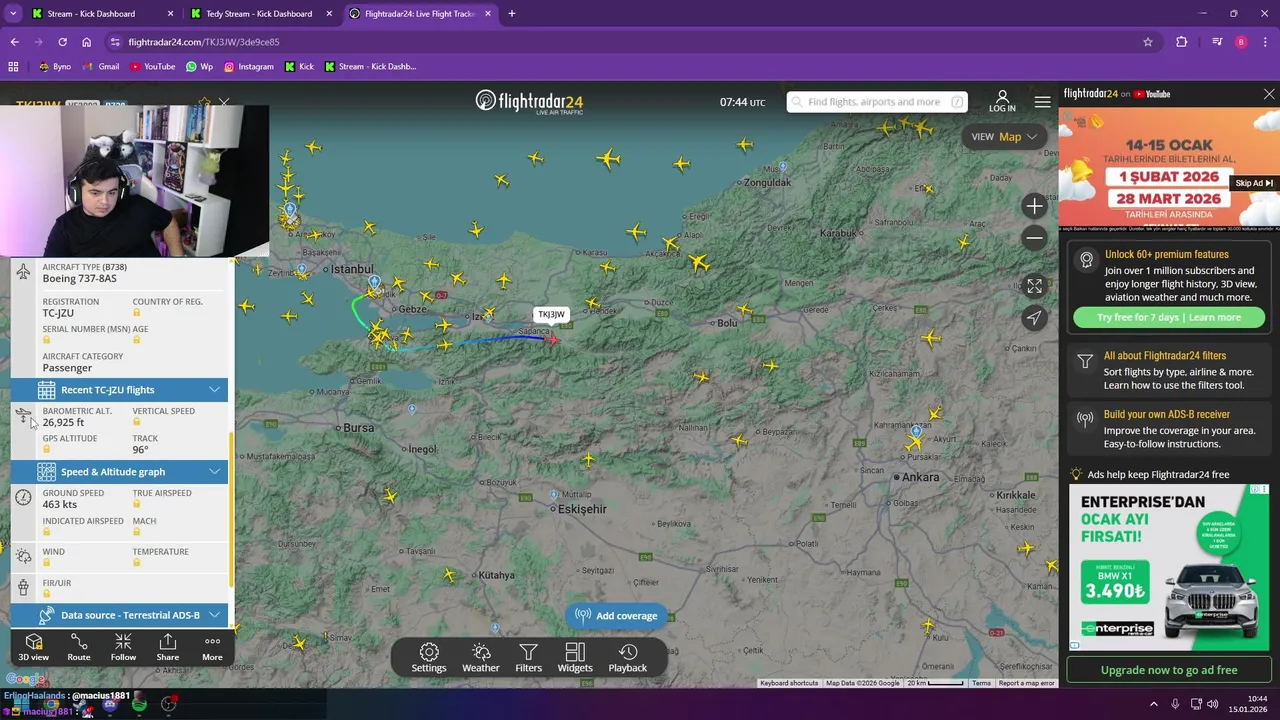The width and height of the screenshot is (1280, 720).
Task: Open map Settings at bottom toolbar
Action: (429, 658)
